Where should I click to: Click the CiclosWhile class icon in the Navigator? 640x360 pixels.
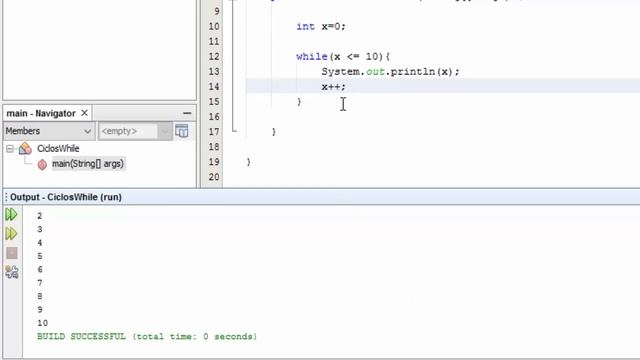tap(25, 149)
